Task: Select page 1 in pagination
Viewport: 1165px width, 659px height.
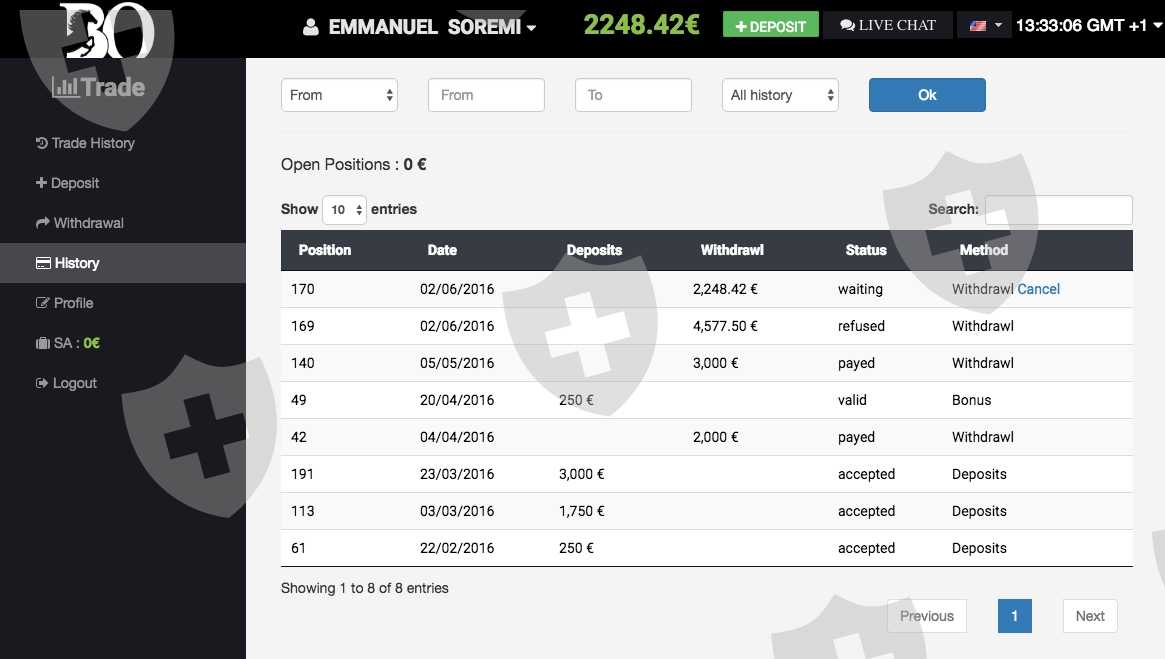Action: coord(1014,616)
